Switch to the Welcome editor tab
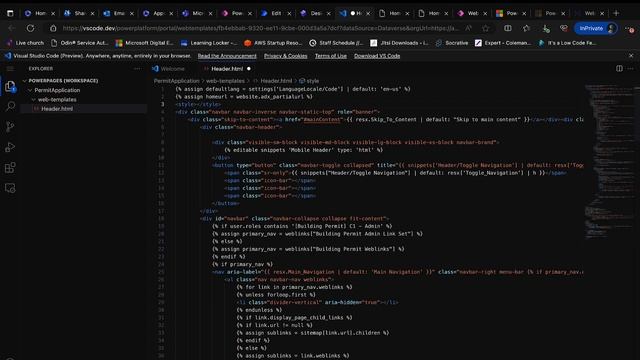Screen dimensions: 640x360 point(173,69)
